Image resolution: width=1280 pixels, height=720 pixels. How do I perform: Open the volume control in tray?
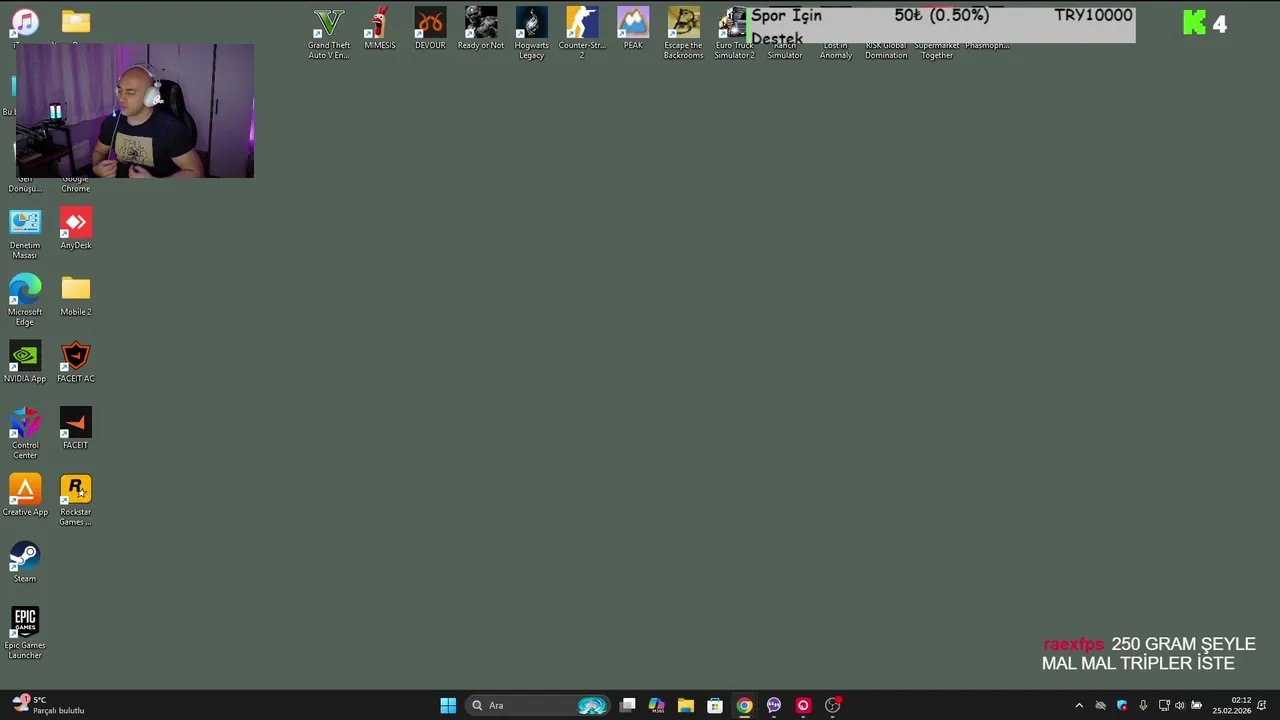pos(1180,705)
